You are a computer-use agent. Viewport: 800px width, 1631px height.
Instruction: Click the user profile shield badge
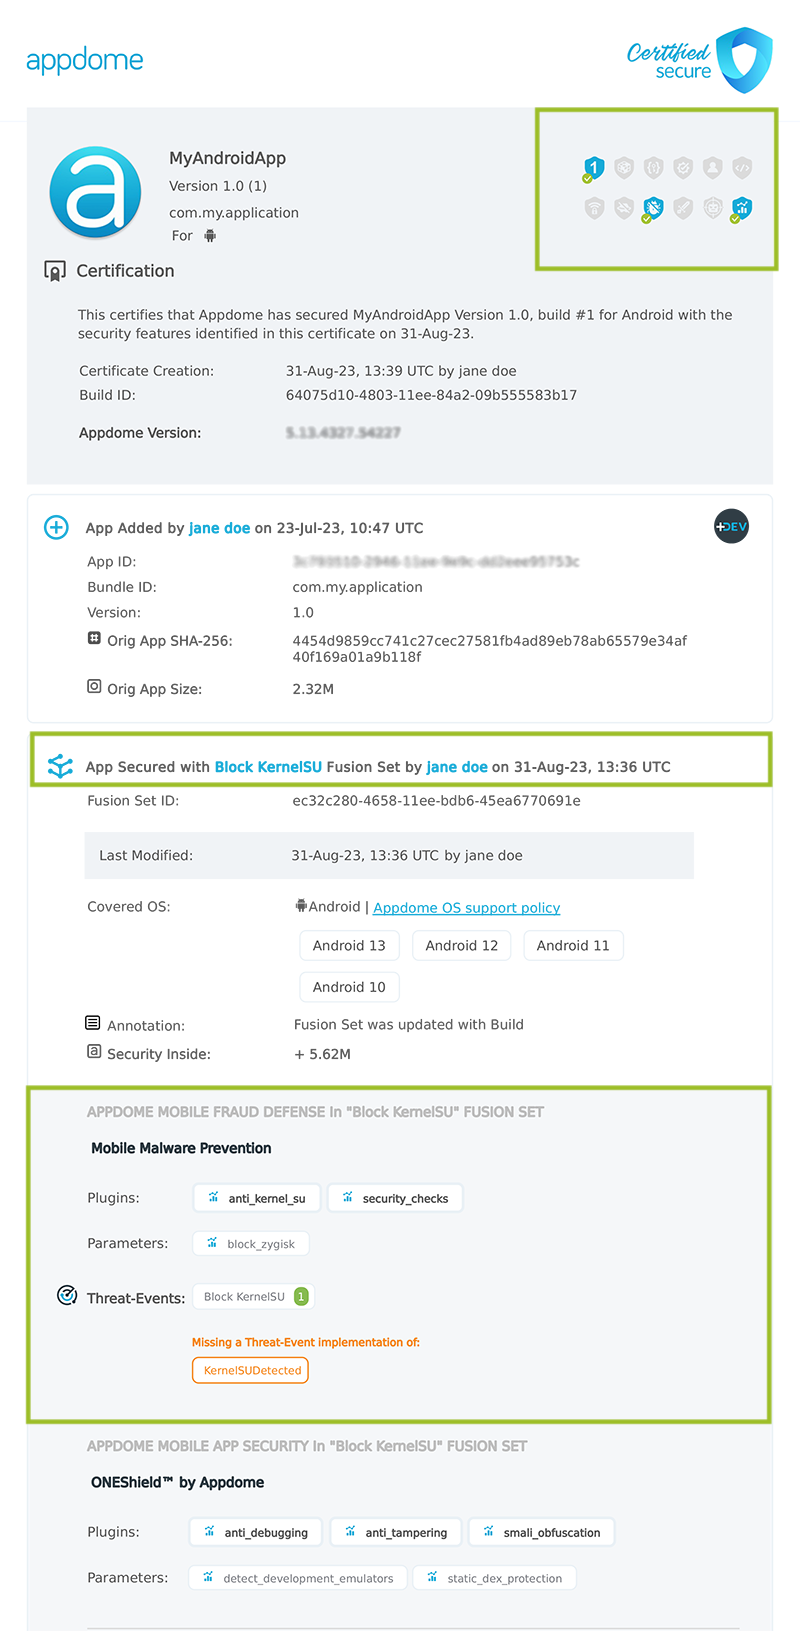712,168
